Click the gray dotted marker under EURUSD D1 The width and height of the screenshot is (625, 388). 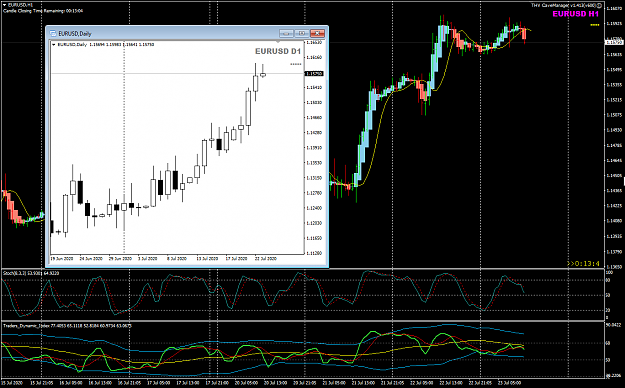coord(296,64)
